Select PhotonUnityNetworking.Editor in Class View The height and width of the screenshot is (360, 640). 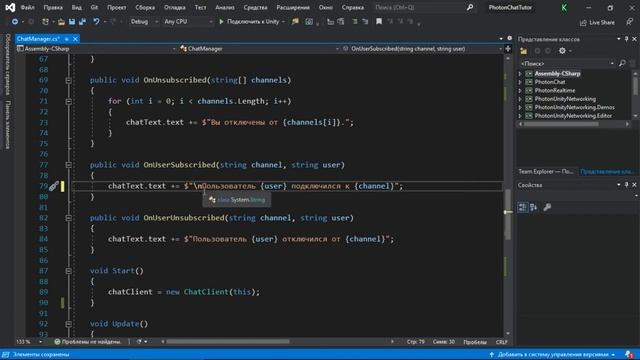[573, 116]
